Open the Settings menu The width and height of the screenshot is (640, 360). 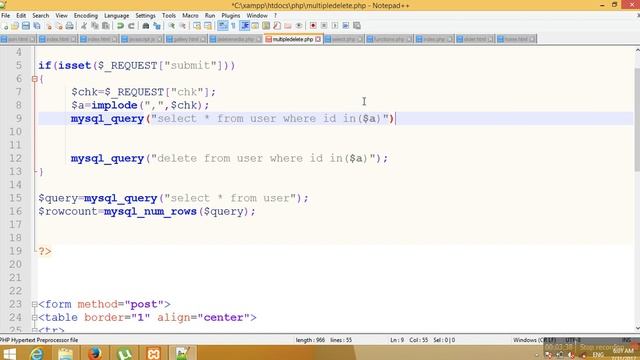coord(145,16)
